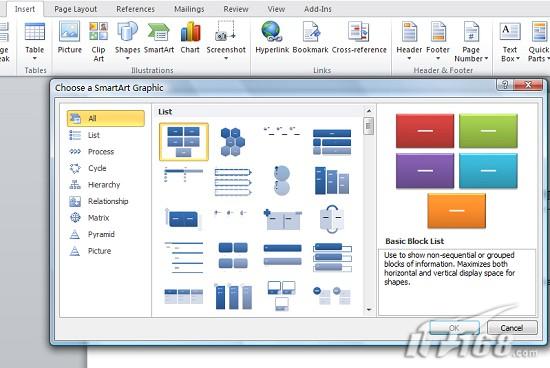
Task: Open the Chart insert tool
Action: (190, 32)
